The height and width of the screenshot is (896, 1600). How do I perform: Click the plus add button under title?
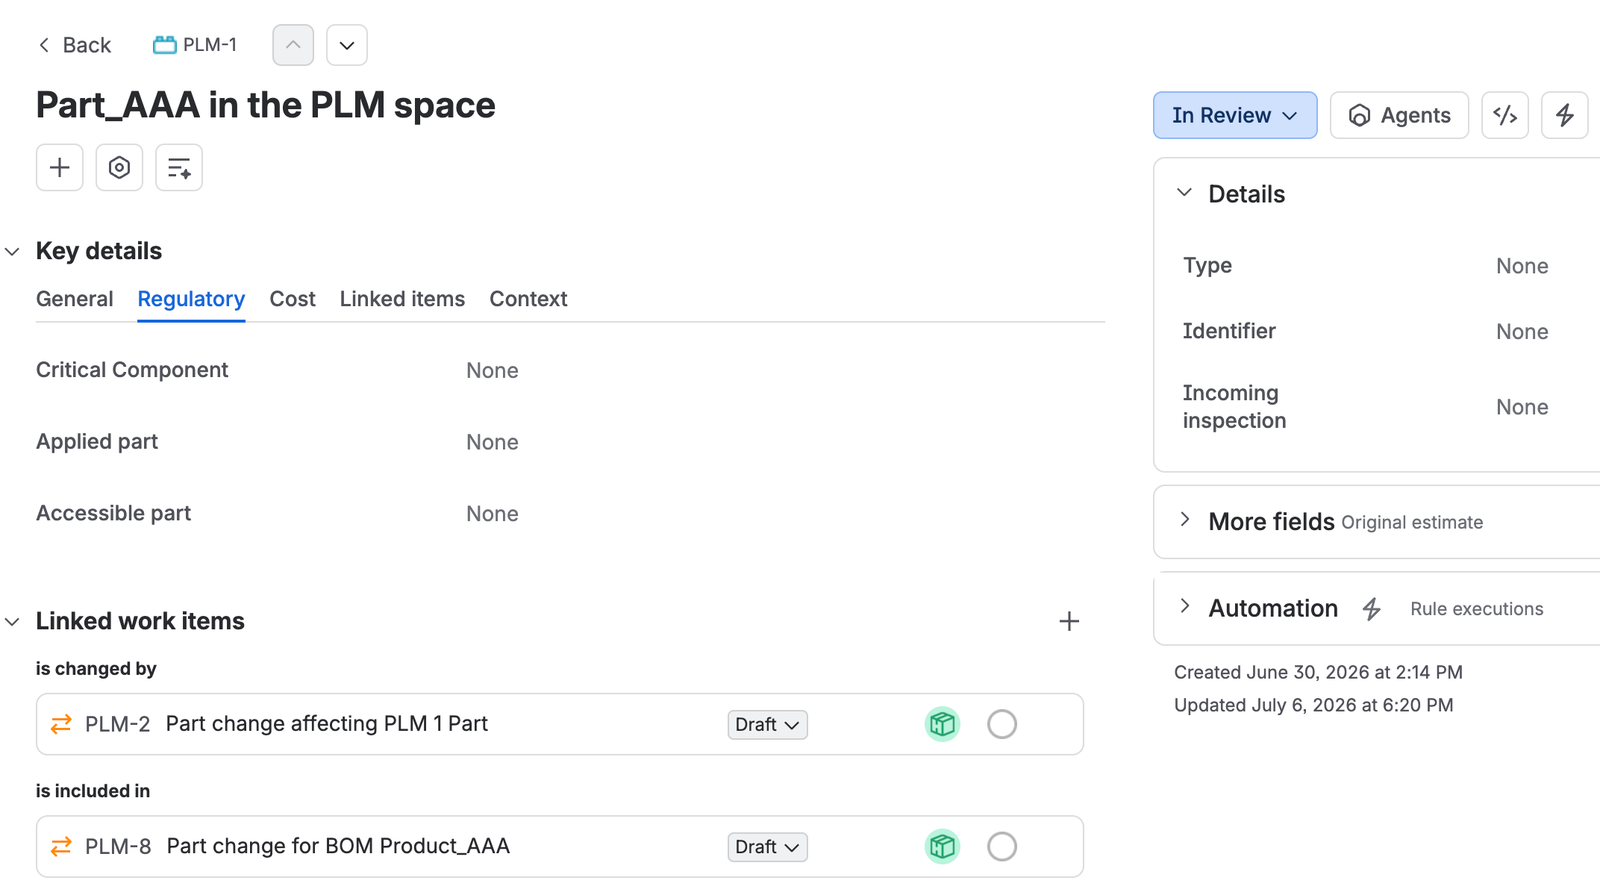click(x=60, y=167)
